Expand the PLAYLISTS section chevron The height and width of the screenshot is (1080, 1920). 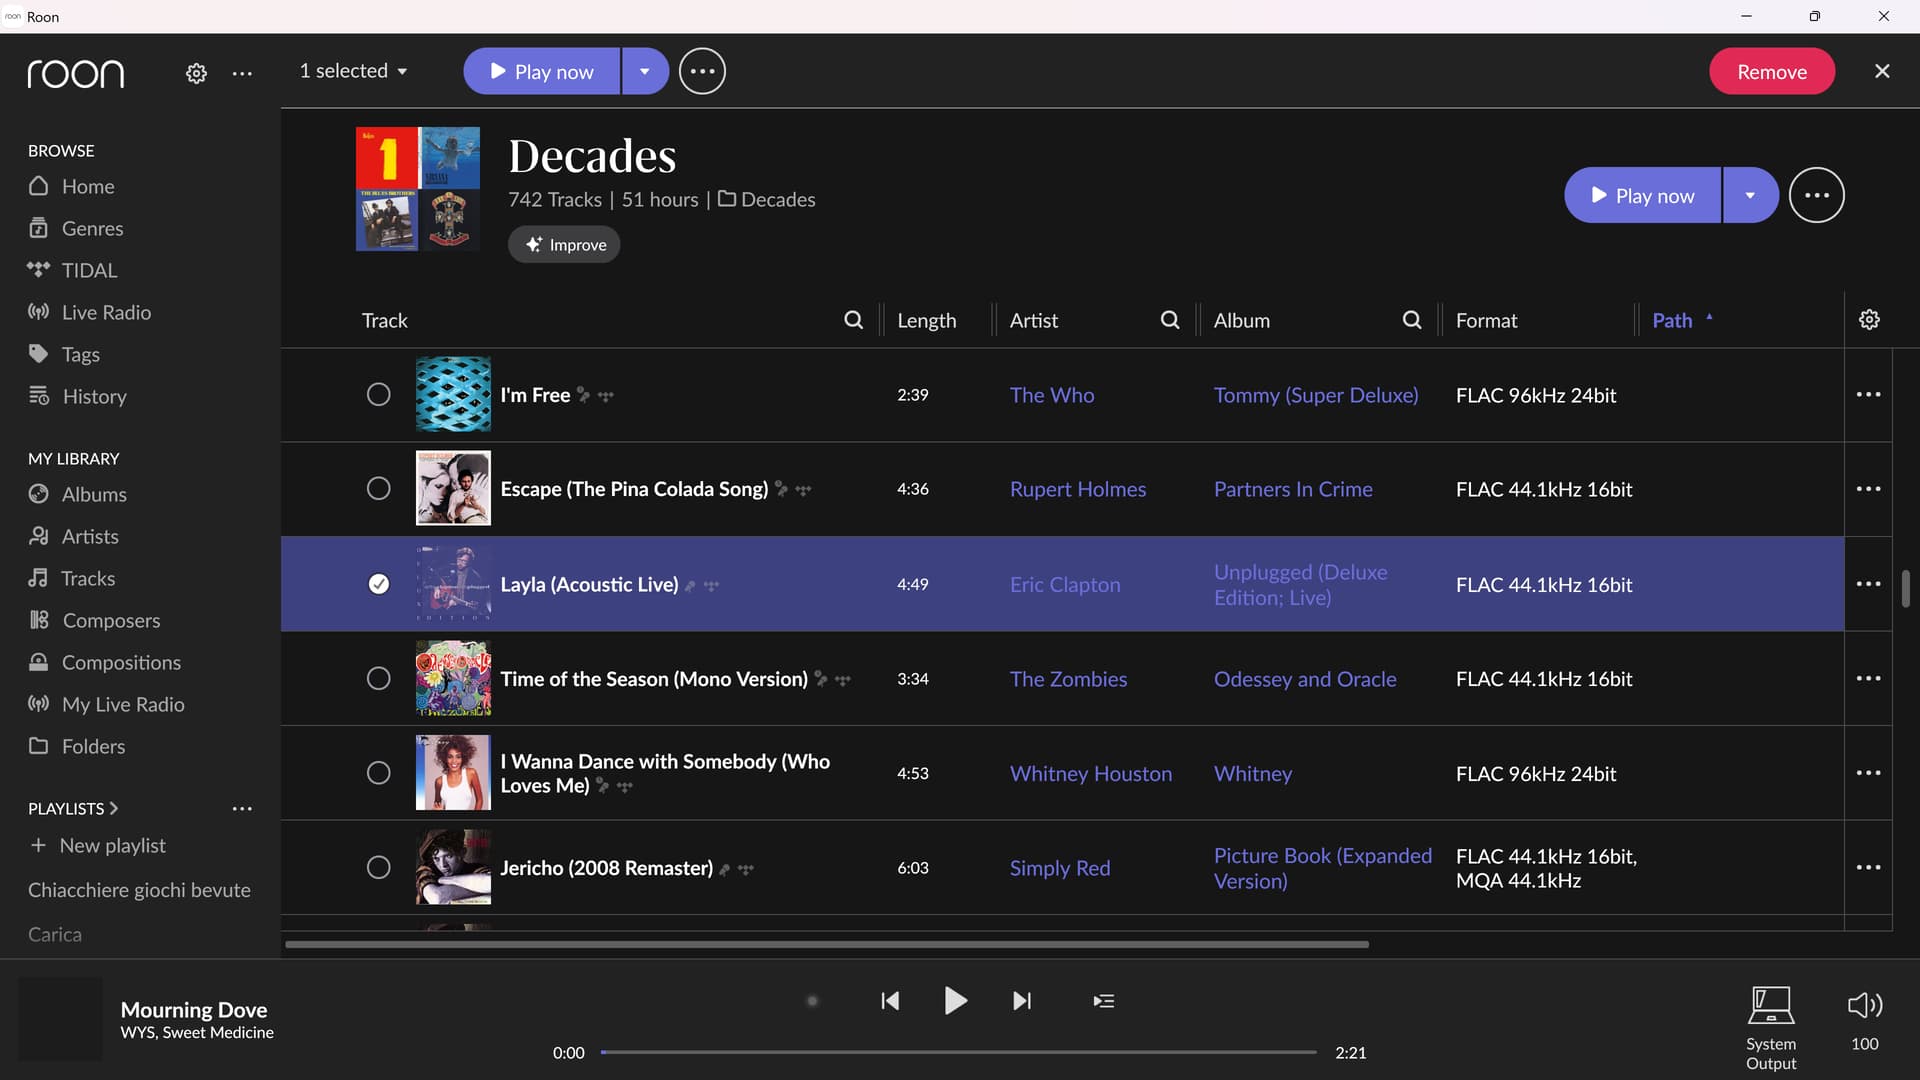pyautogui.click(x=113, y=808)
